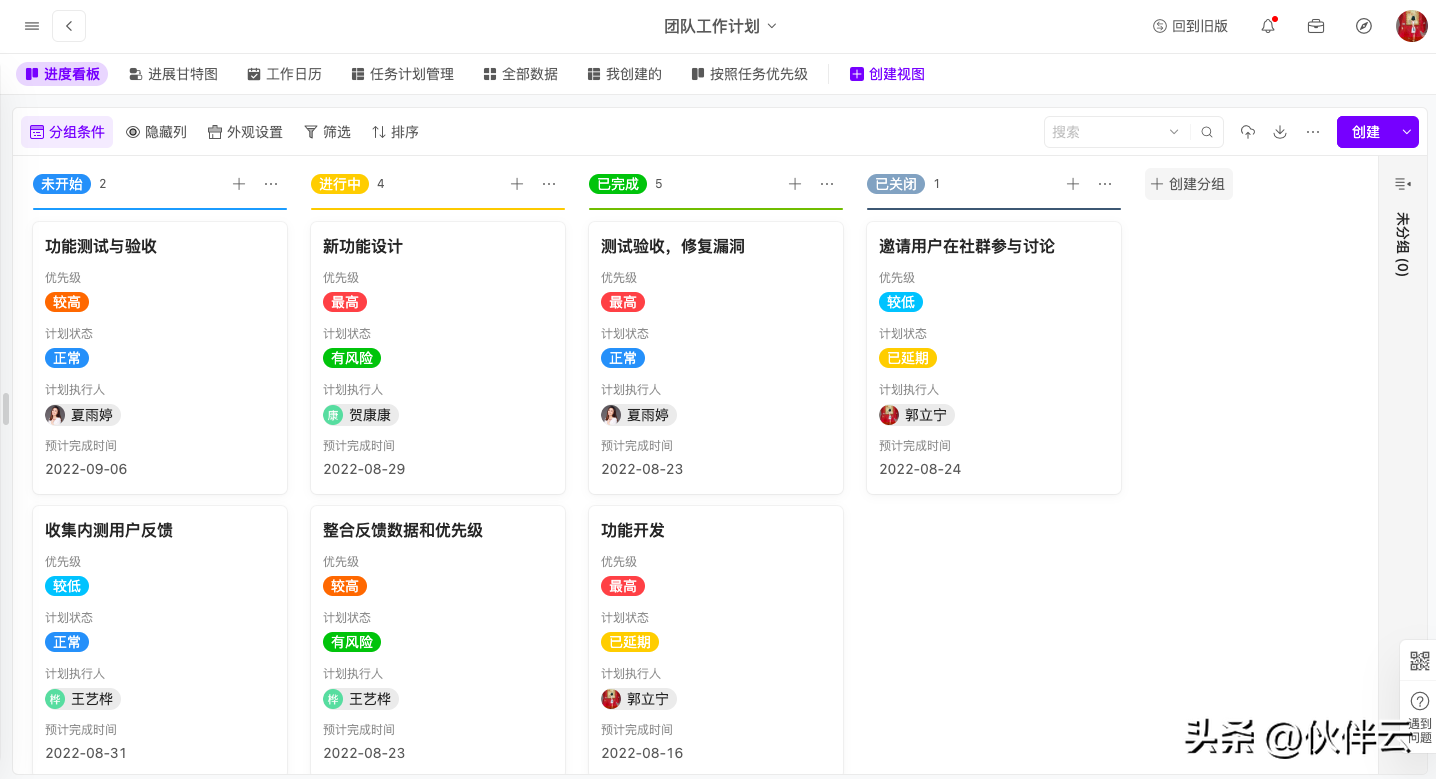
Task: Open the hamburger menu icon
Action: pos(32,26)
